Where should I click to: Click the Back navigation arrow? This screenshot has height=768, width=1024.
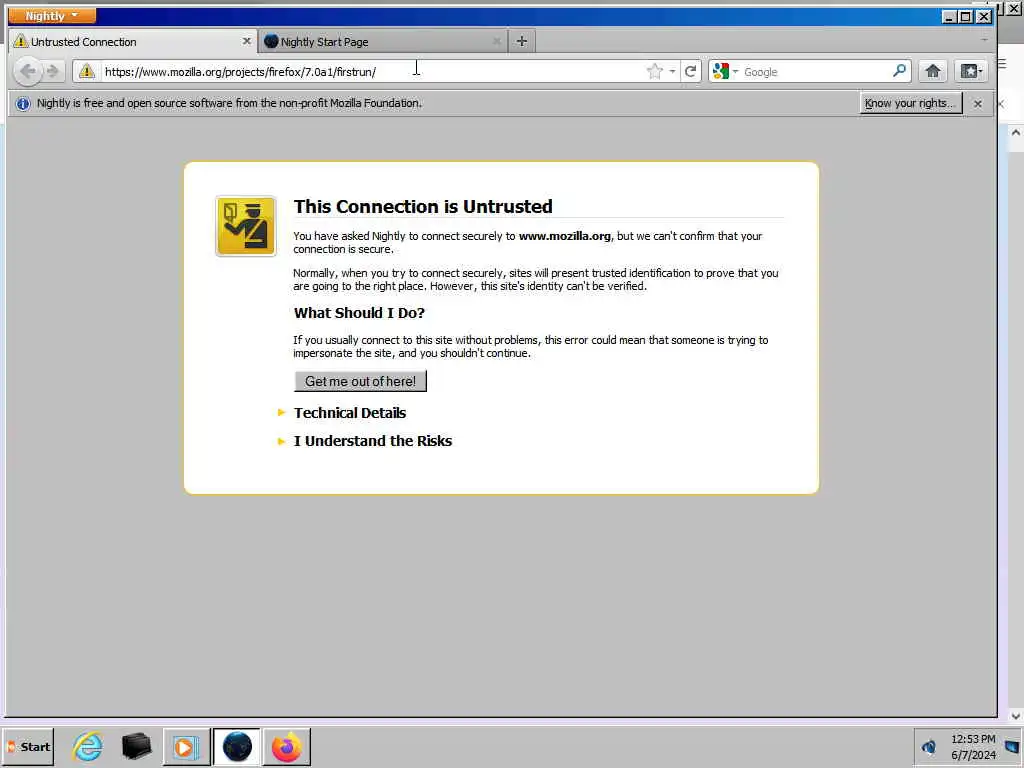click(27, 71)
